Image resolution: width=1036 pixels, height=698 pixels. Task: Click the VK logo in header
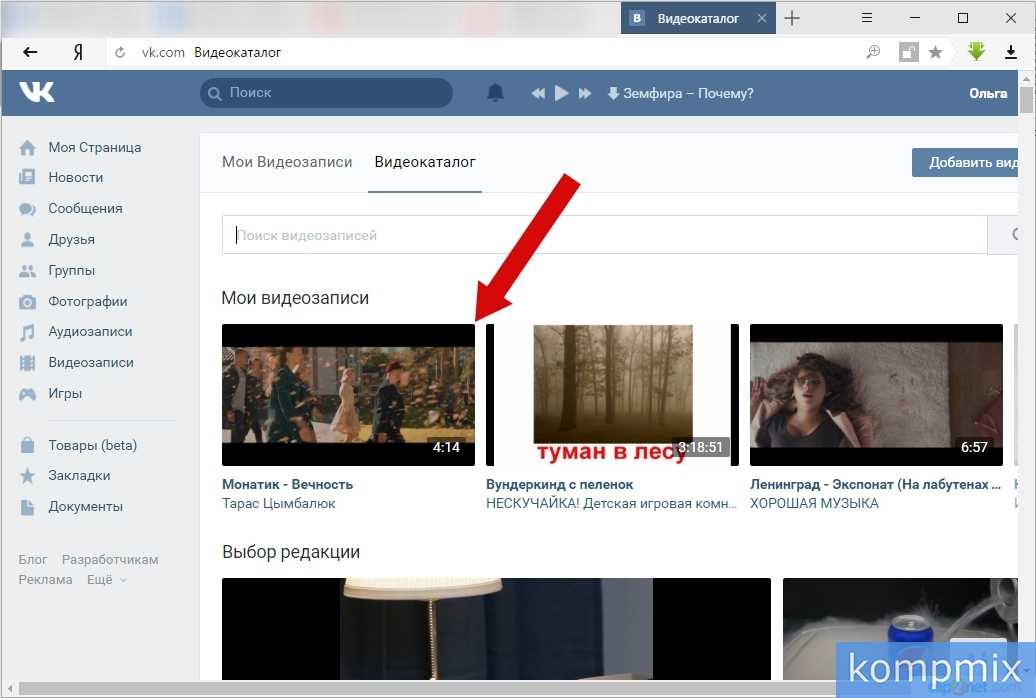pos(36,92)
